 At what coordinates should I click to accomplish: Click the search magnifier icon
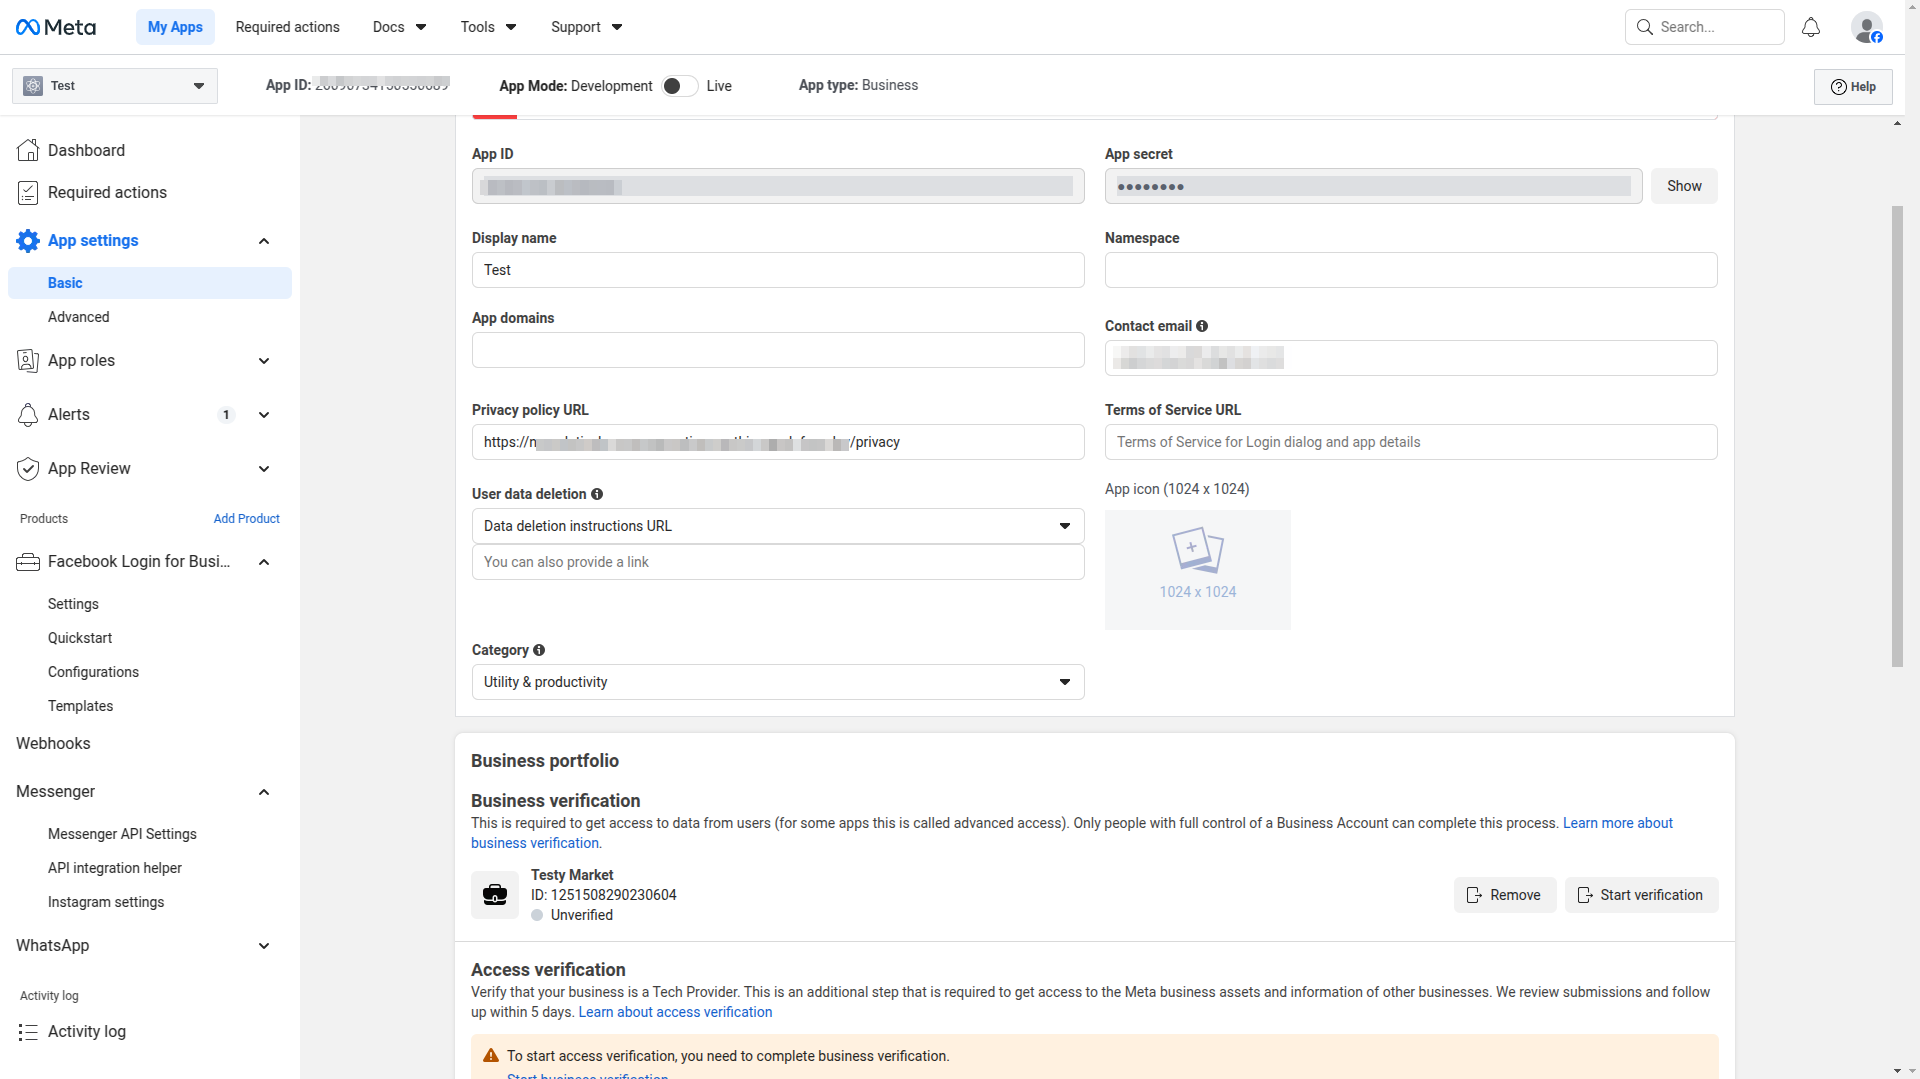coord(1645,27)
